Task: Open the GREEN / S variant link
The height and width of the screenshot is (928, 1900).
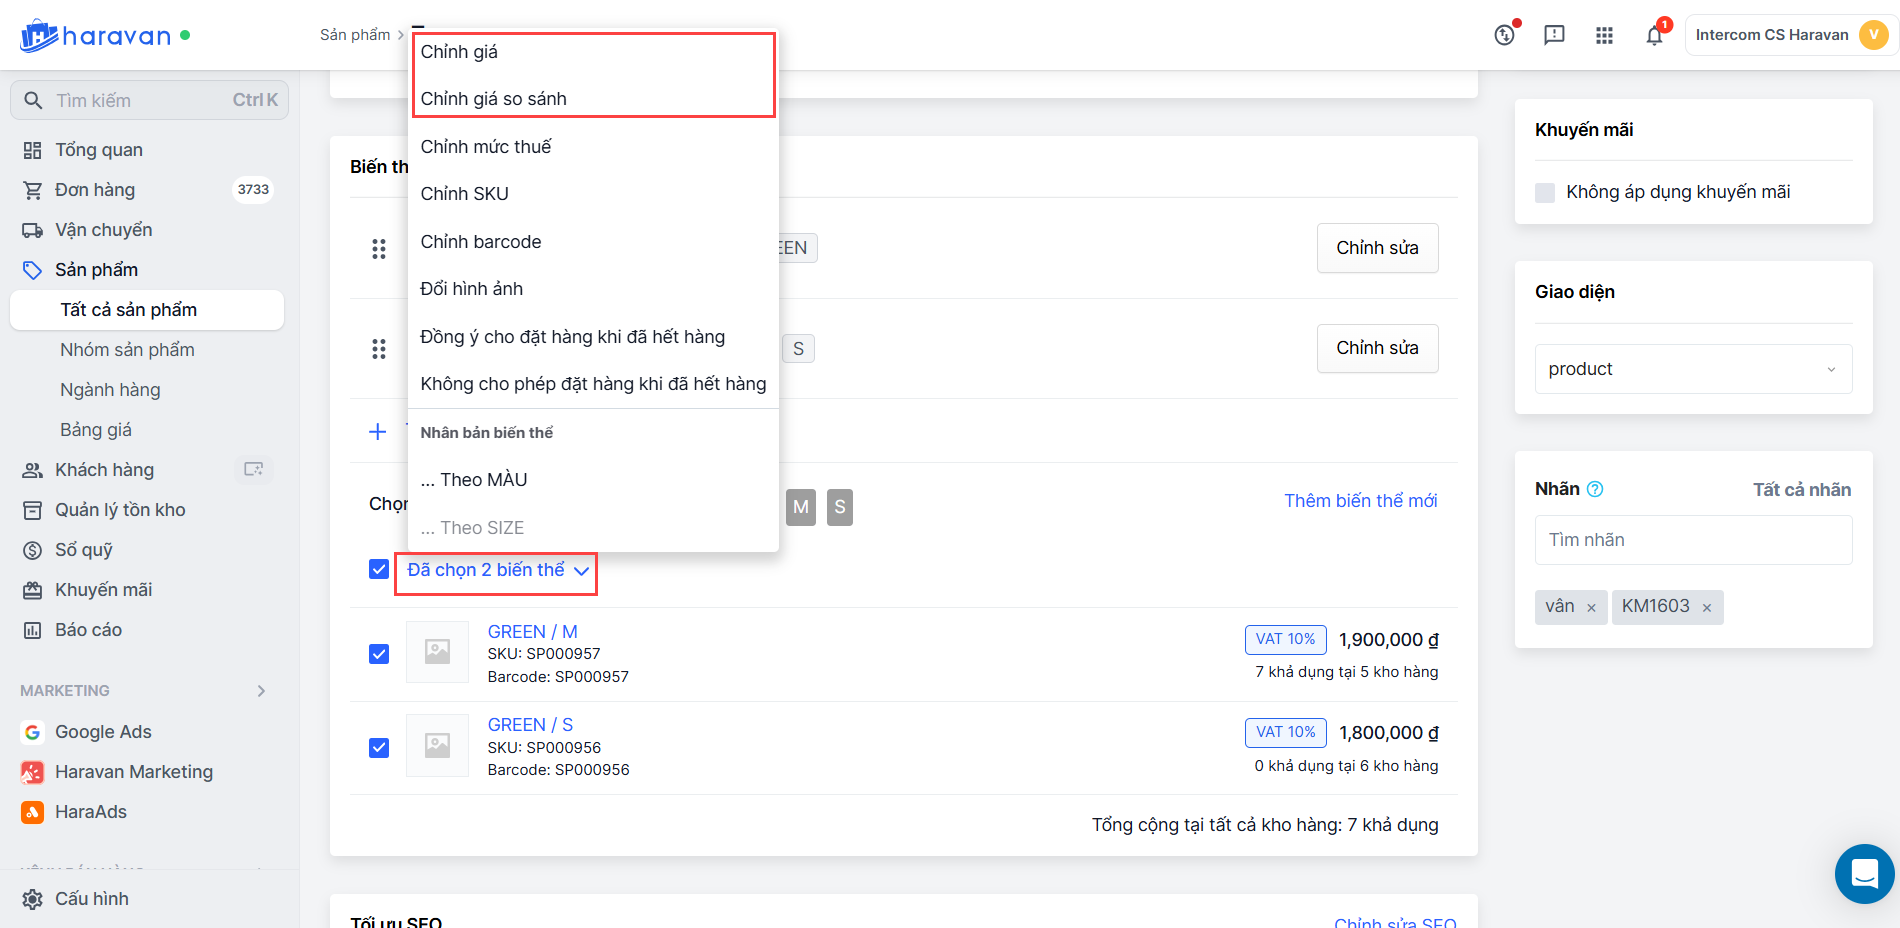Action: click(530, 725)
